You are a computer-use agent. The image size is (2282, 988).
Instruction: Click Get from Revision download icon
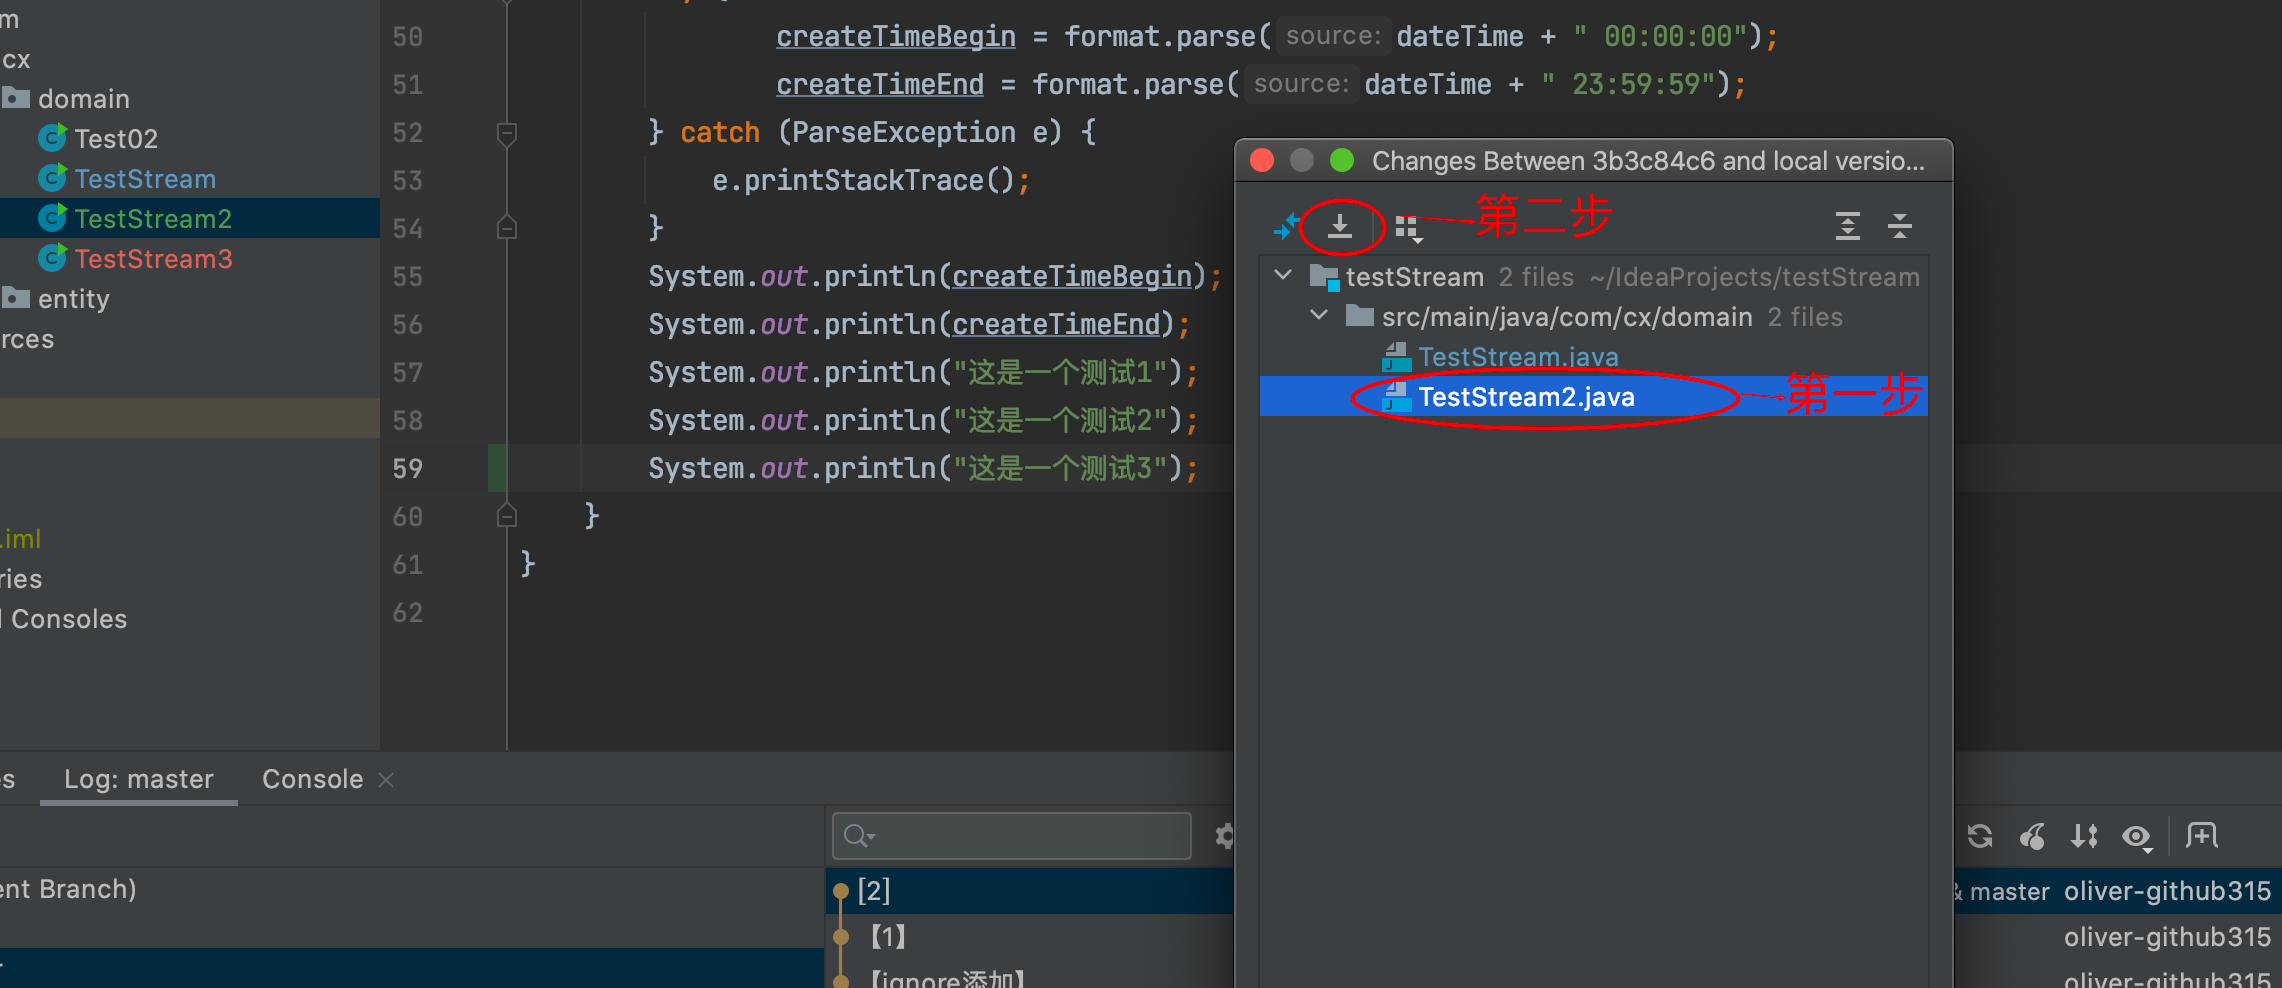coord(1340,227)
